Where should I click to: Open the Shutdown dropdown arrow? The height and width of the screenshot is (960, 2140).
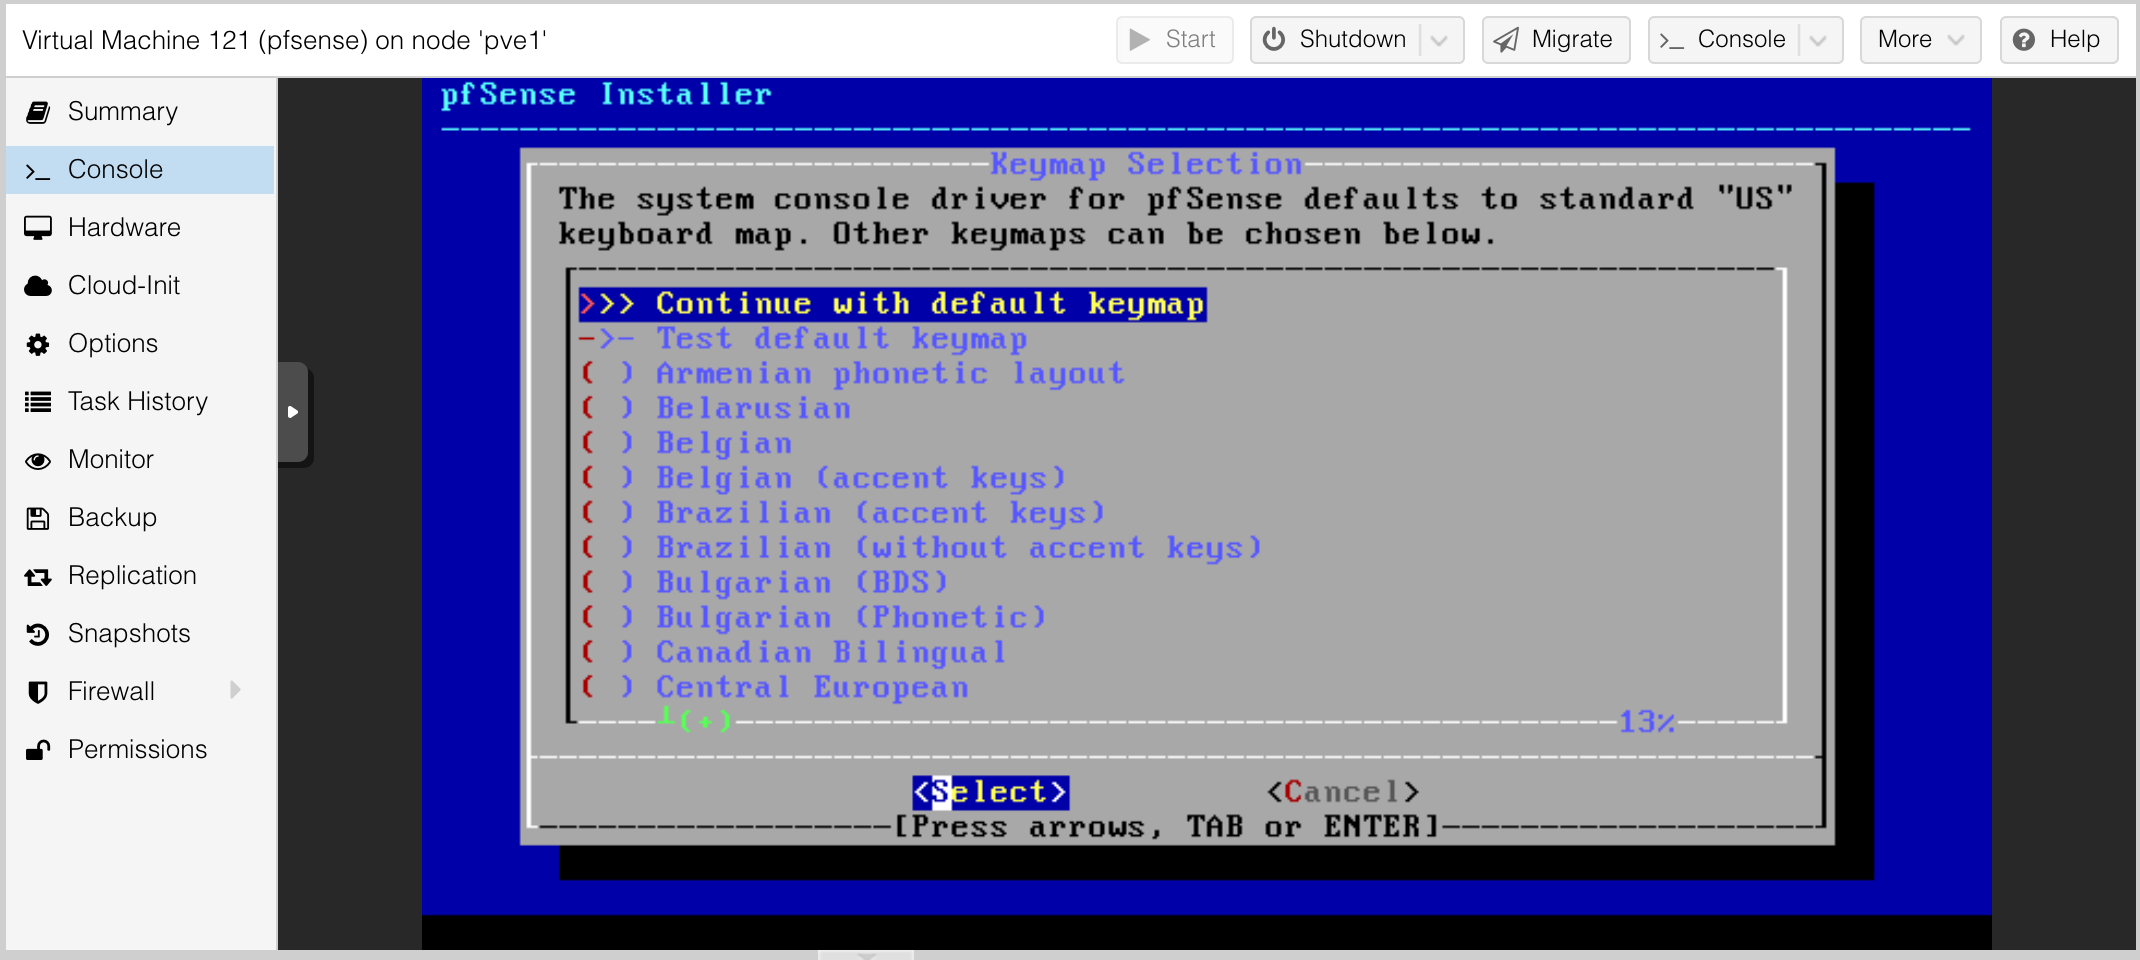(x=1440, y=40)
